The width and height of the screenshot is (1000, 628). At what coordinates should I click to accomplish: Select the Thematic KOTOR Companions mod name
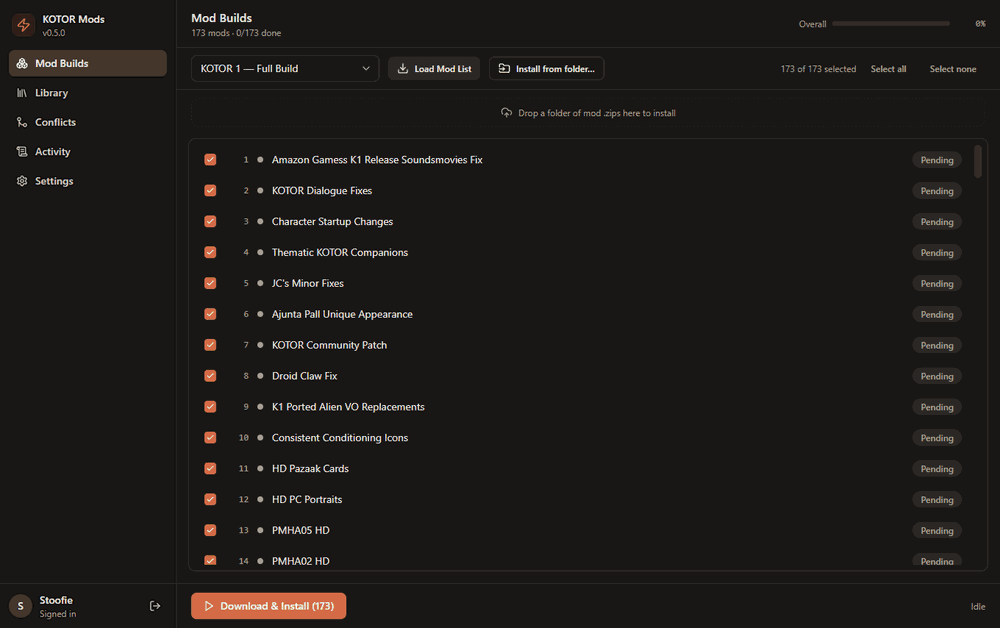tap(340, 252)
